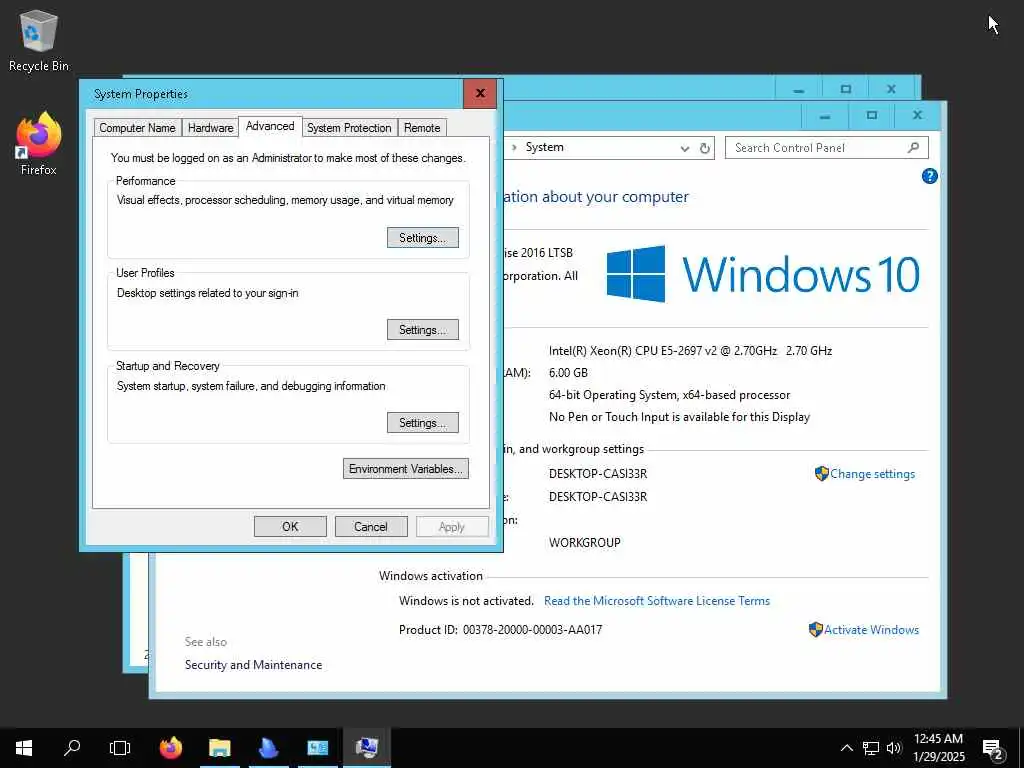Open the volume speaker tray icon

tap(893, 748)
